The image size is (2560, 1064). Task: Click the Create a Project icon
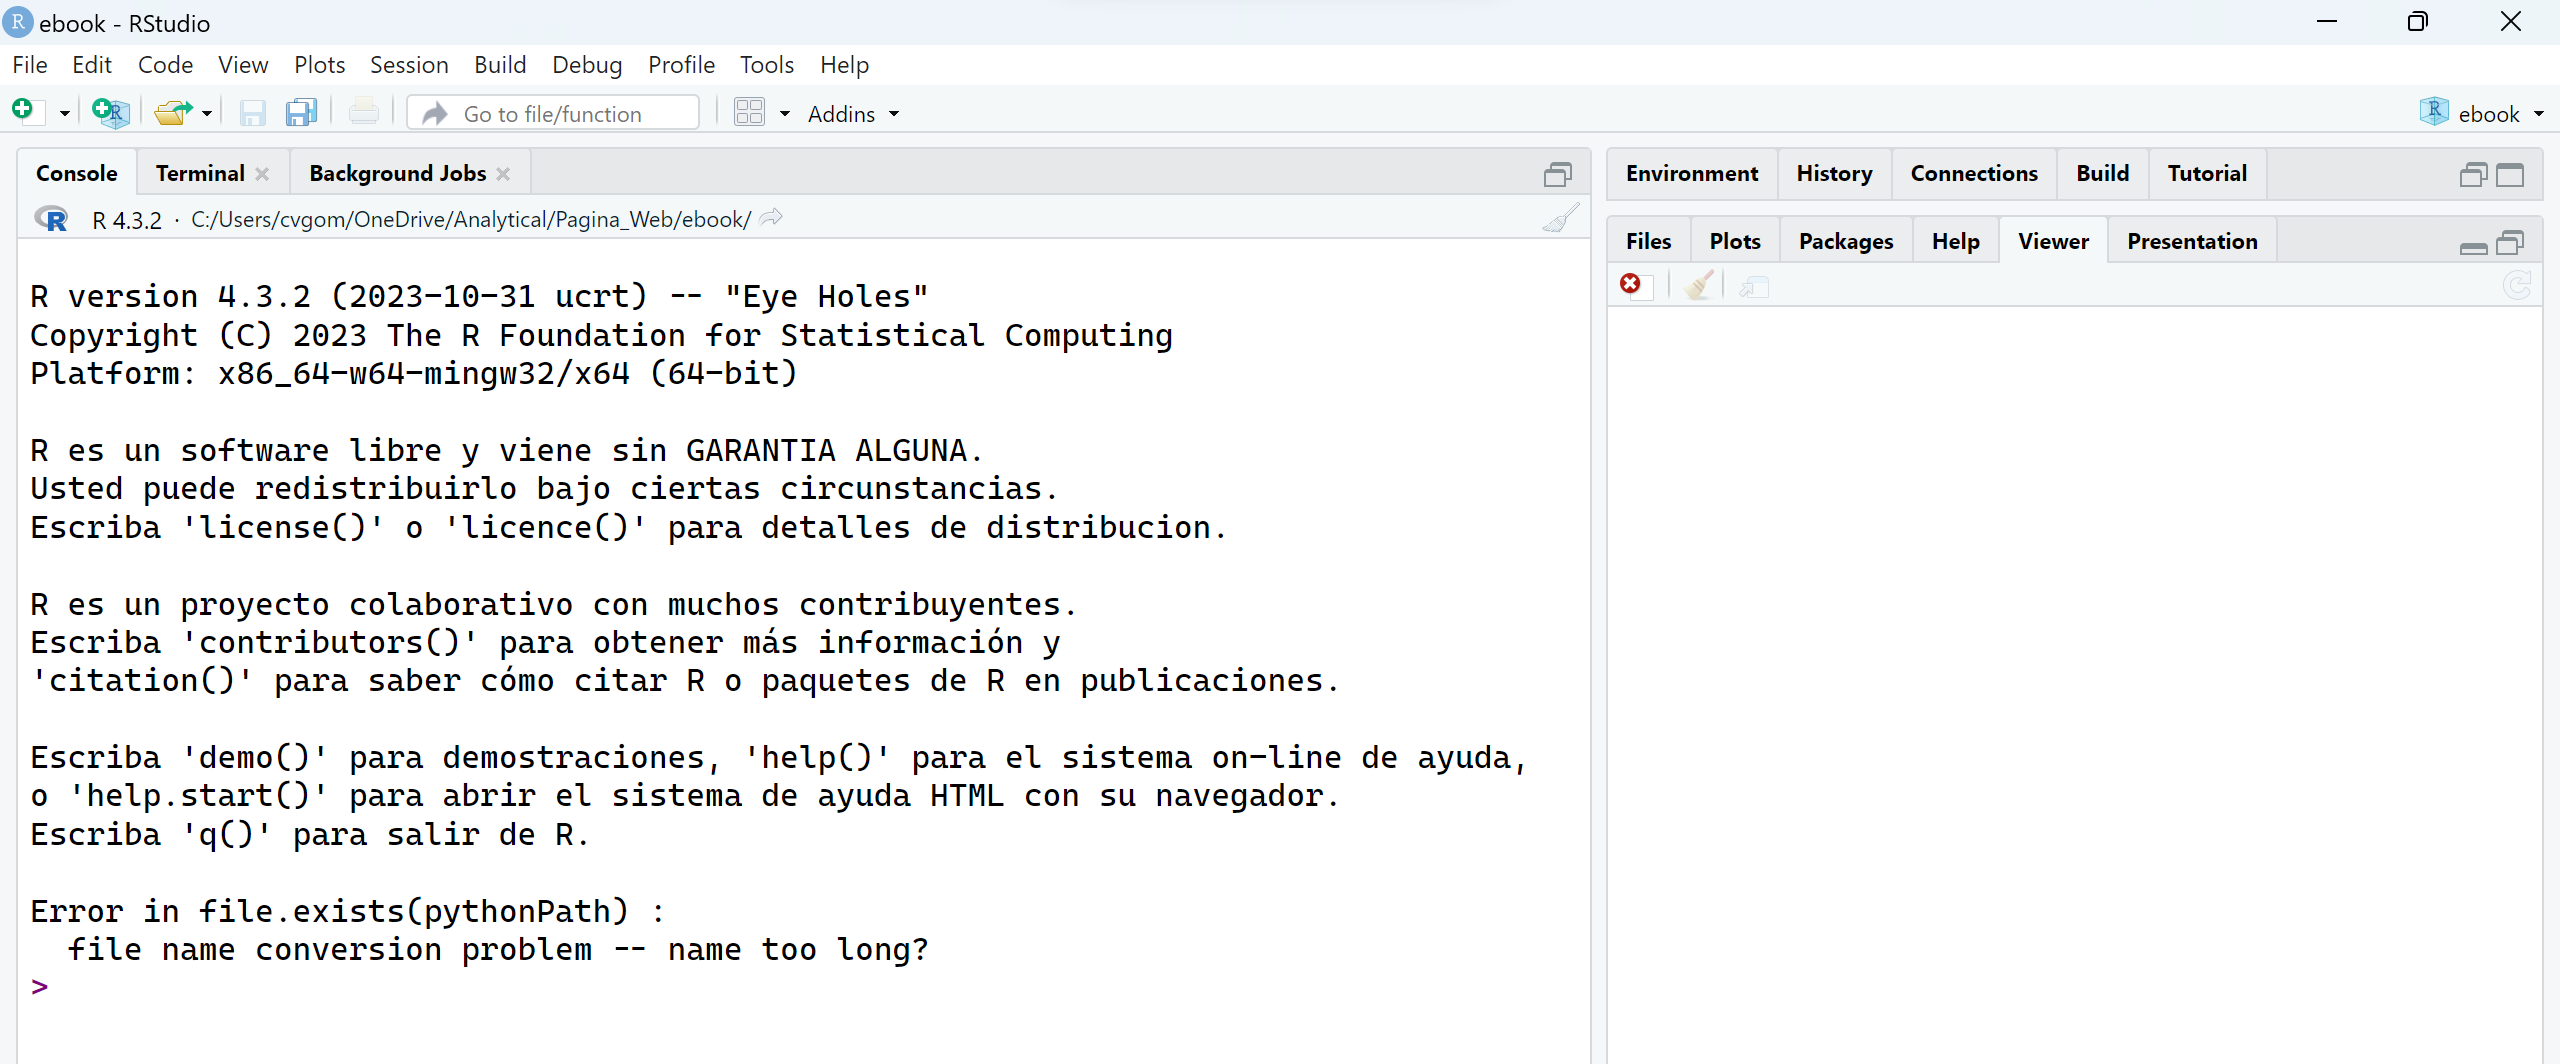tap(109, 112)
